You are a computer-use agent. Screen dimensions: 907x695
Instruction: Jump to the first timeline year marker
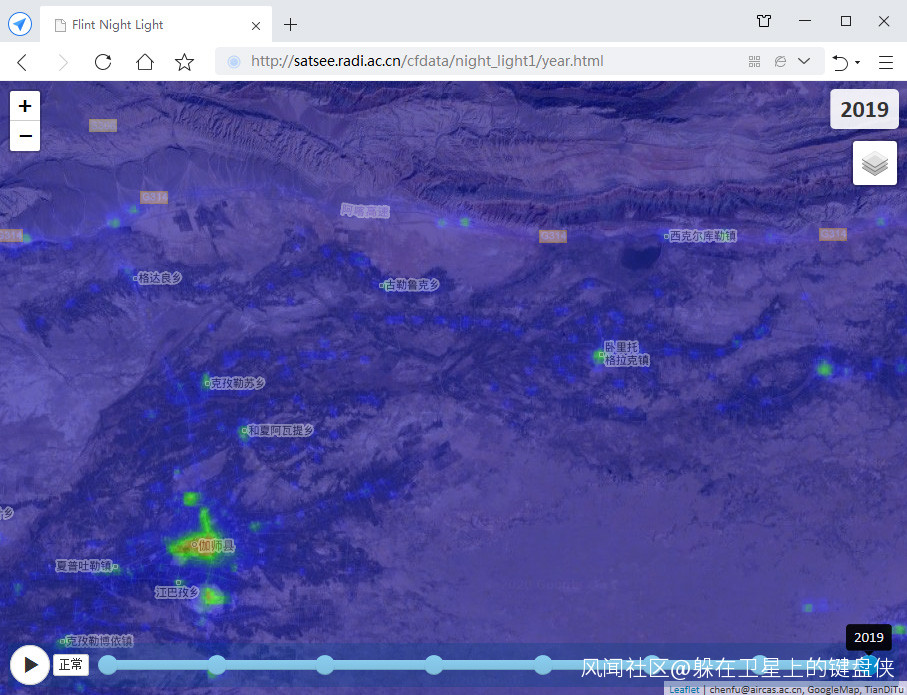(108, 665)
